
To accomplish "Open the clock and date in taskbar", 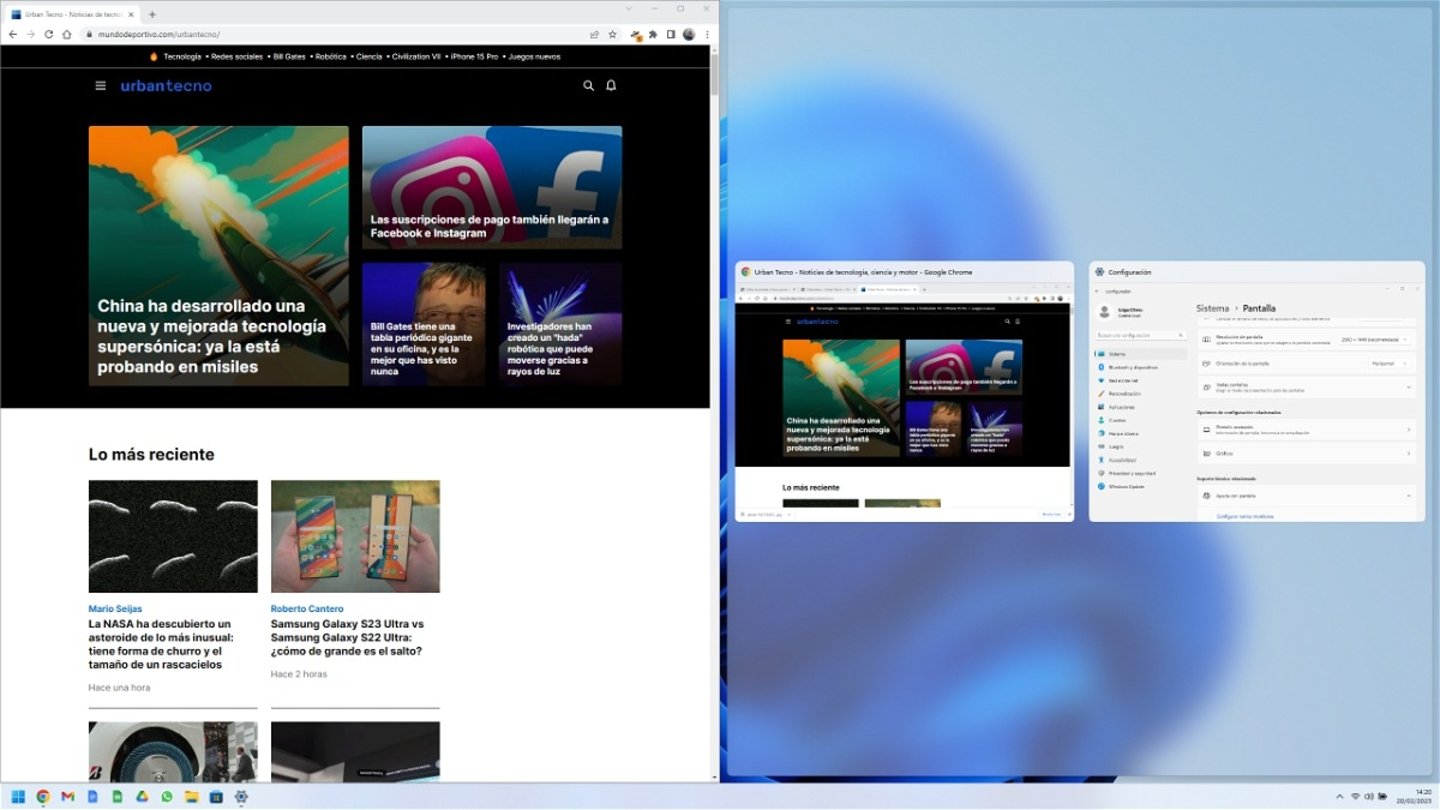I will (1414, 796).
